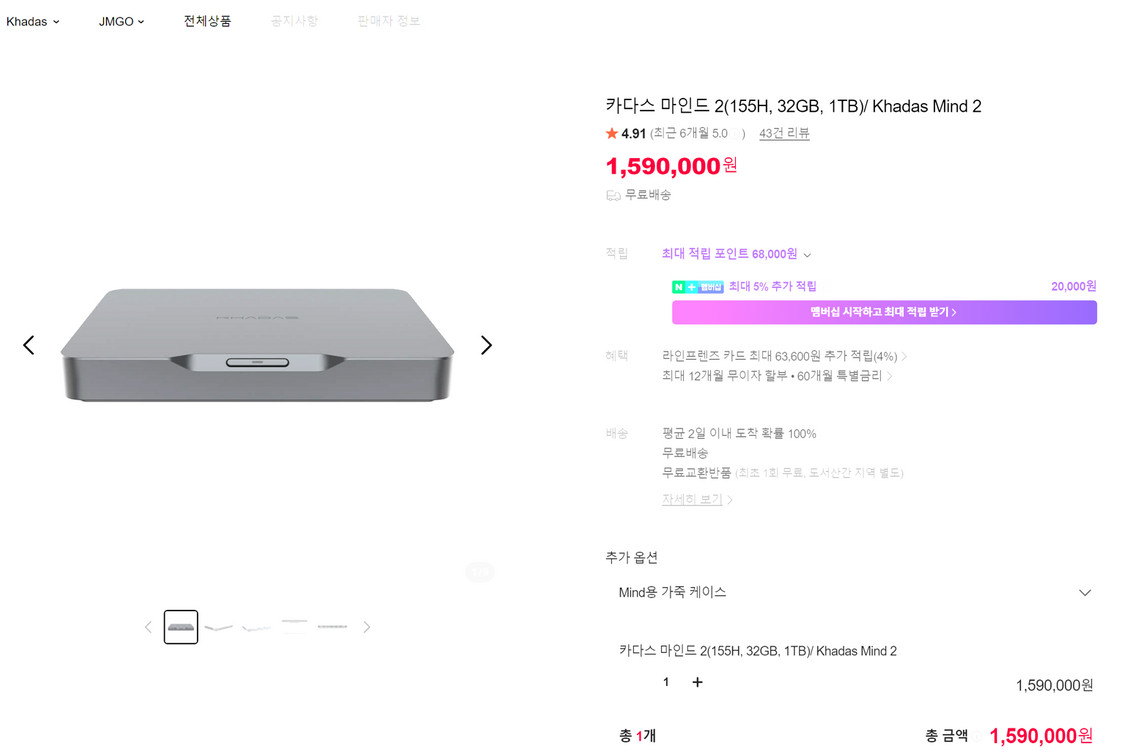Open the 판매자 정보 menu item
The height and width of the screenshot is (750, 1144).
click(389, 21)
